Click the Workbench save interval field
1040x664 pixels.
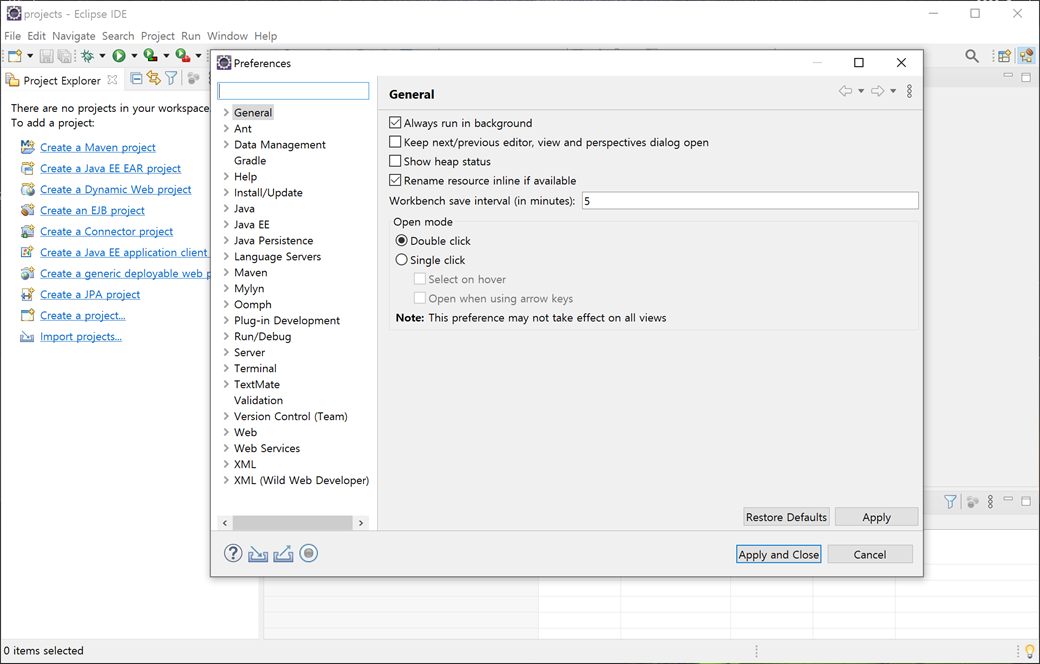[x=750, y=200]
